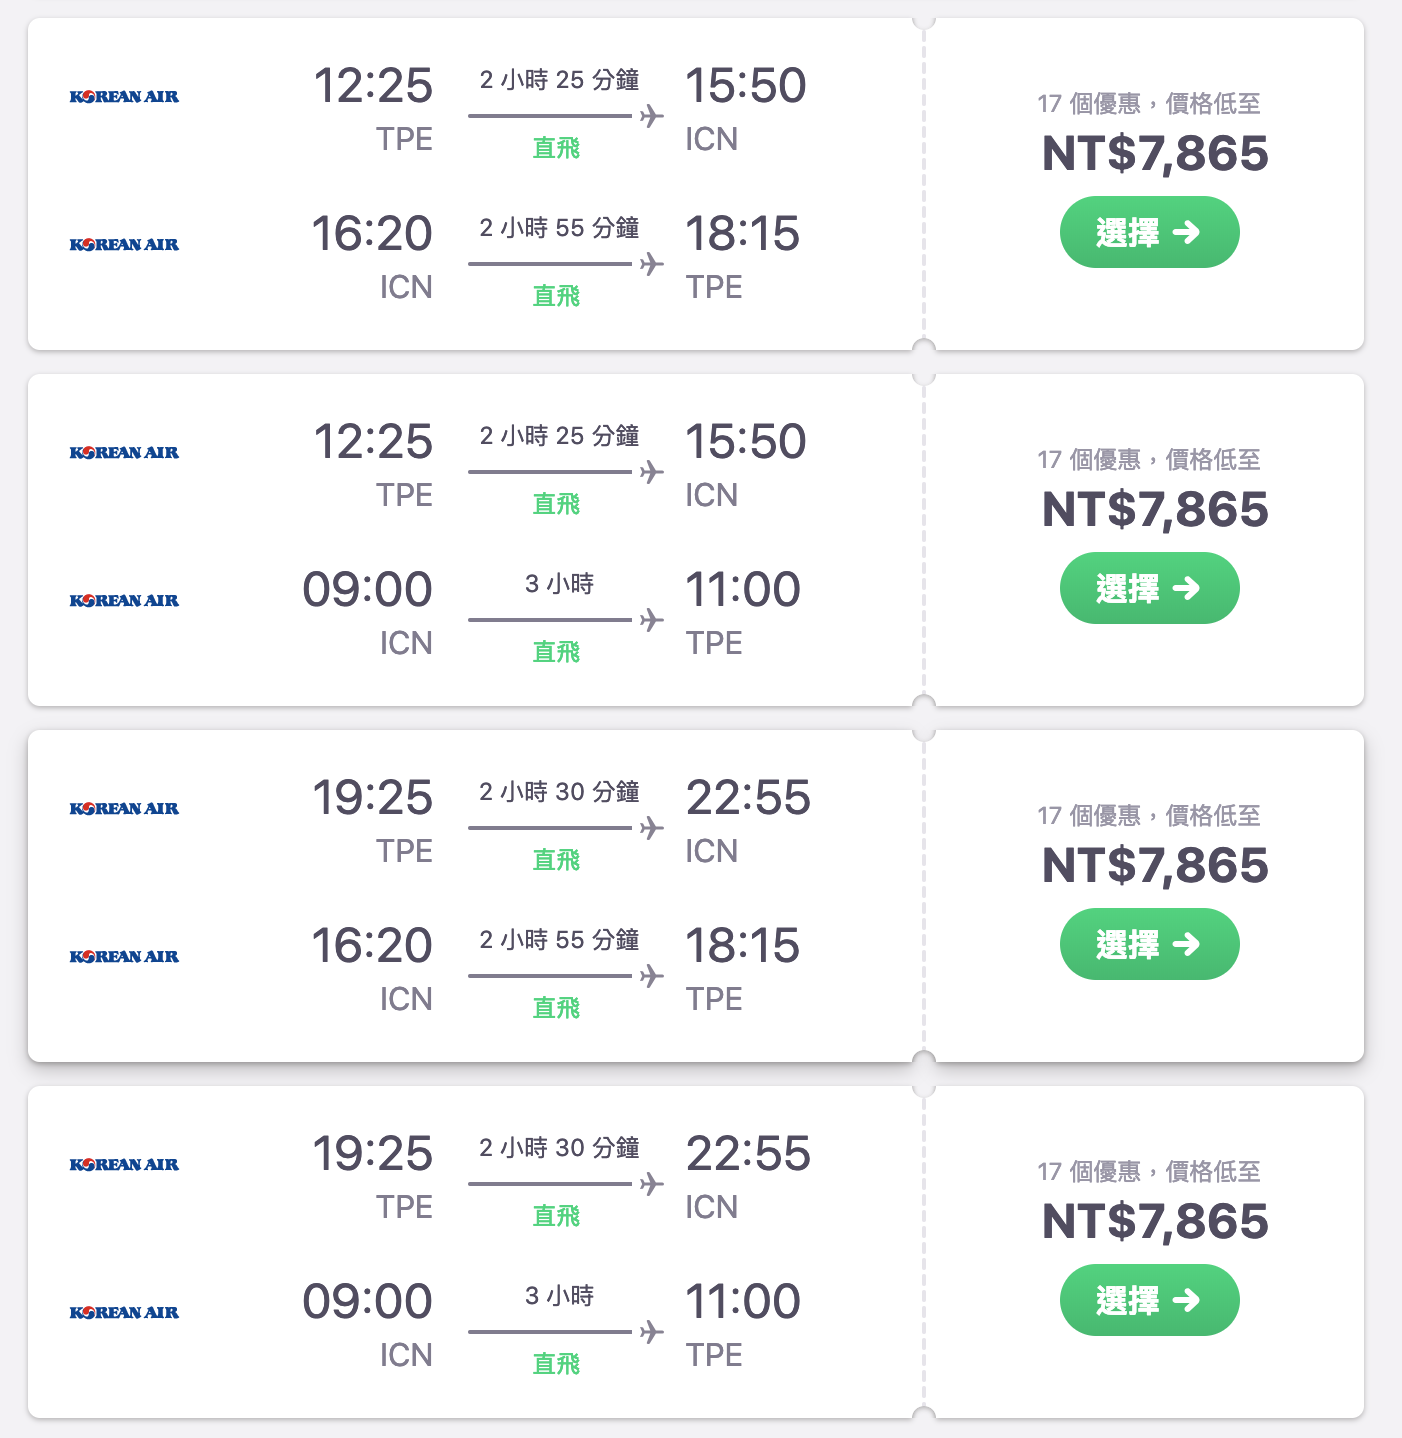The height and width of the screenshot is (1438, 1402).
Task: Click NT$7,865 price in the third card
Action: [x=1155, y=866]
